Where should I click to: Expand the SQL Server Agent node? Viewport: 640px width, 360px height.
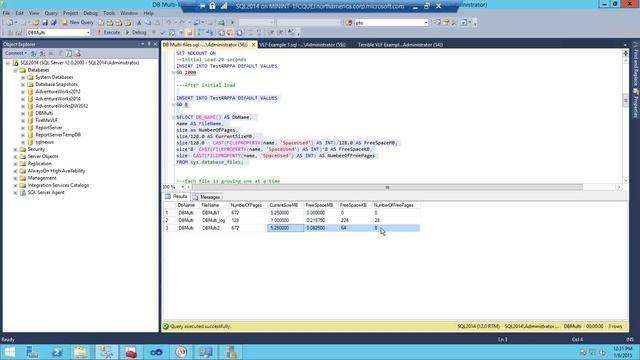16,193
